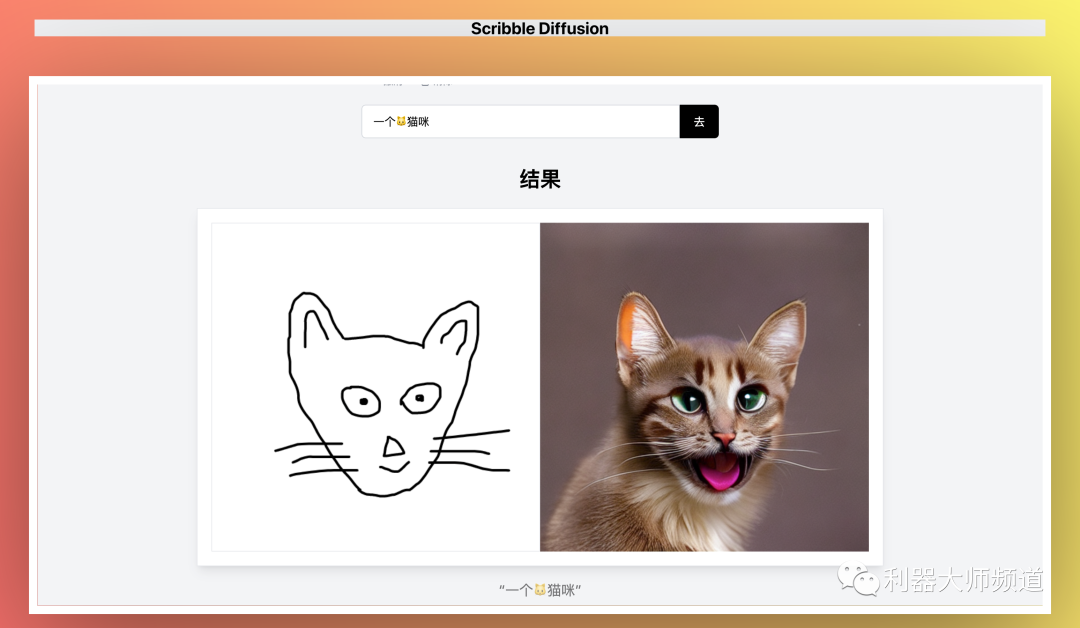Click the Scribble Diffusion title

[x=539, y=28]
